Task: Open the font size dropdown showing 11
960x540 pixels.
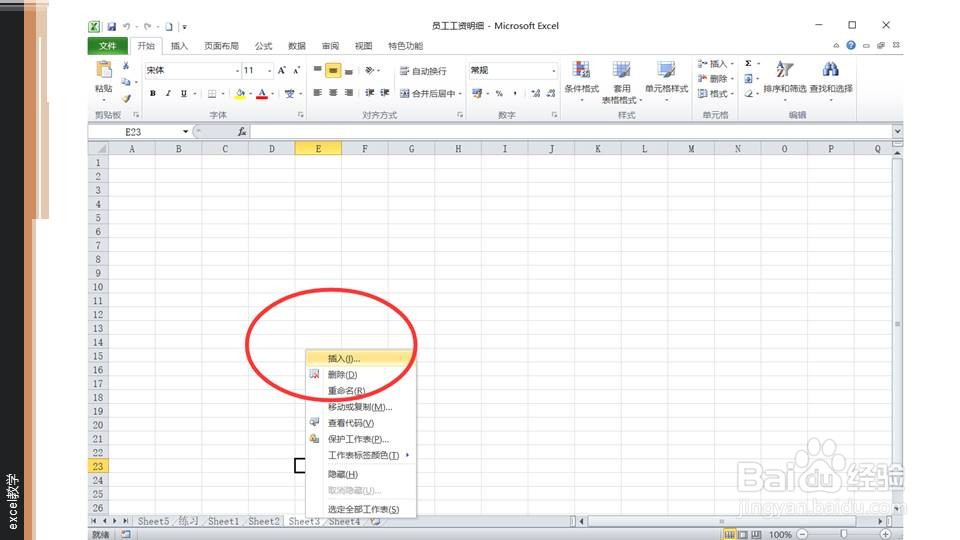Action: point(269,71)
